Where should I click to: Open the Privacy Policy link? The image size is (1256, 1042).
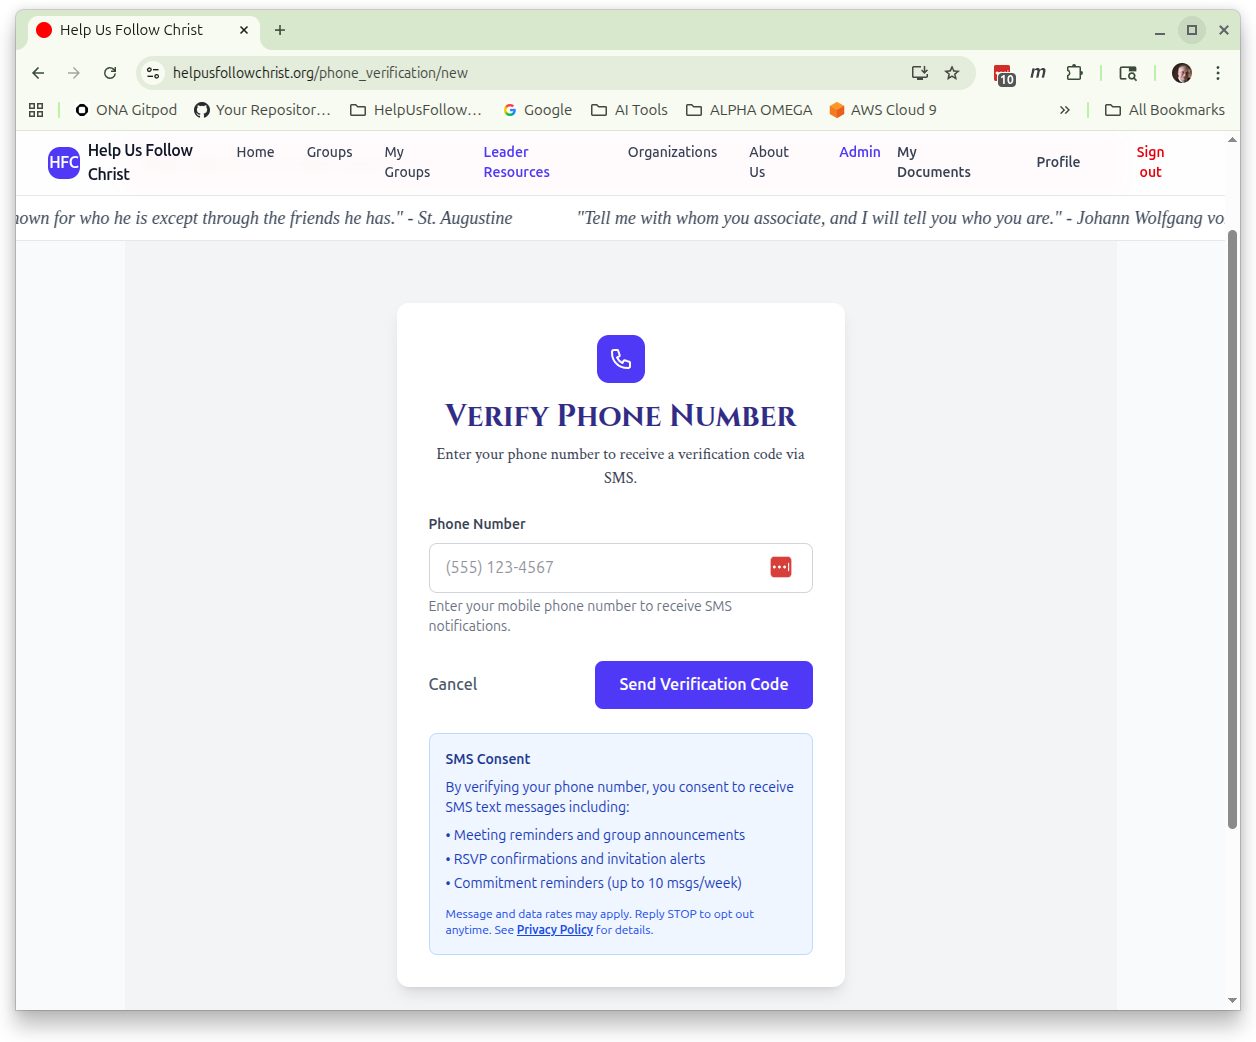tap(554, 929)
